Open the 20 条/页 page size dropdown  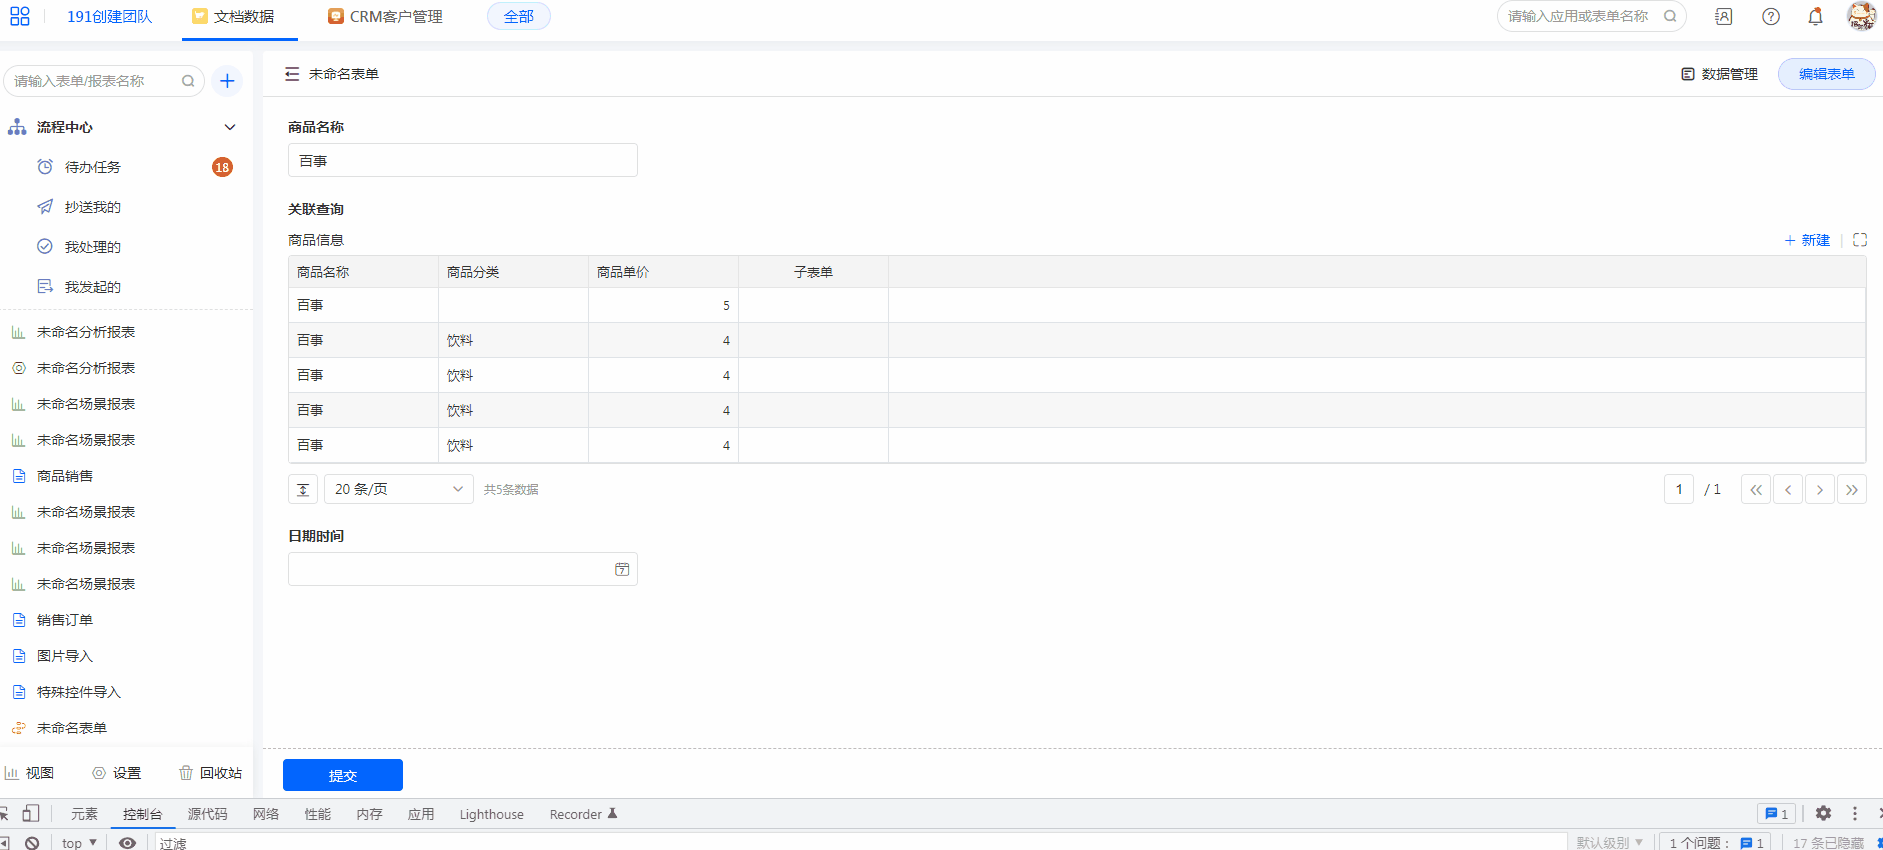pos(398,489)
